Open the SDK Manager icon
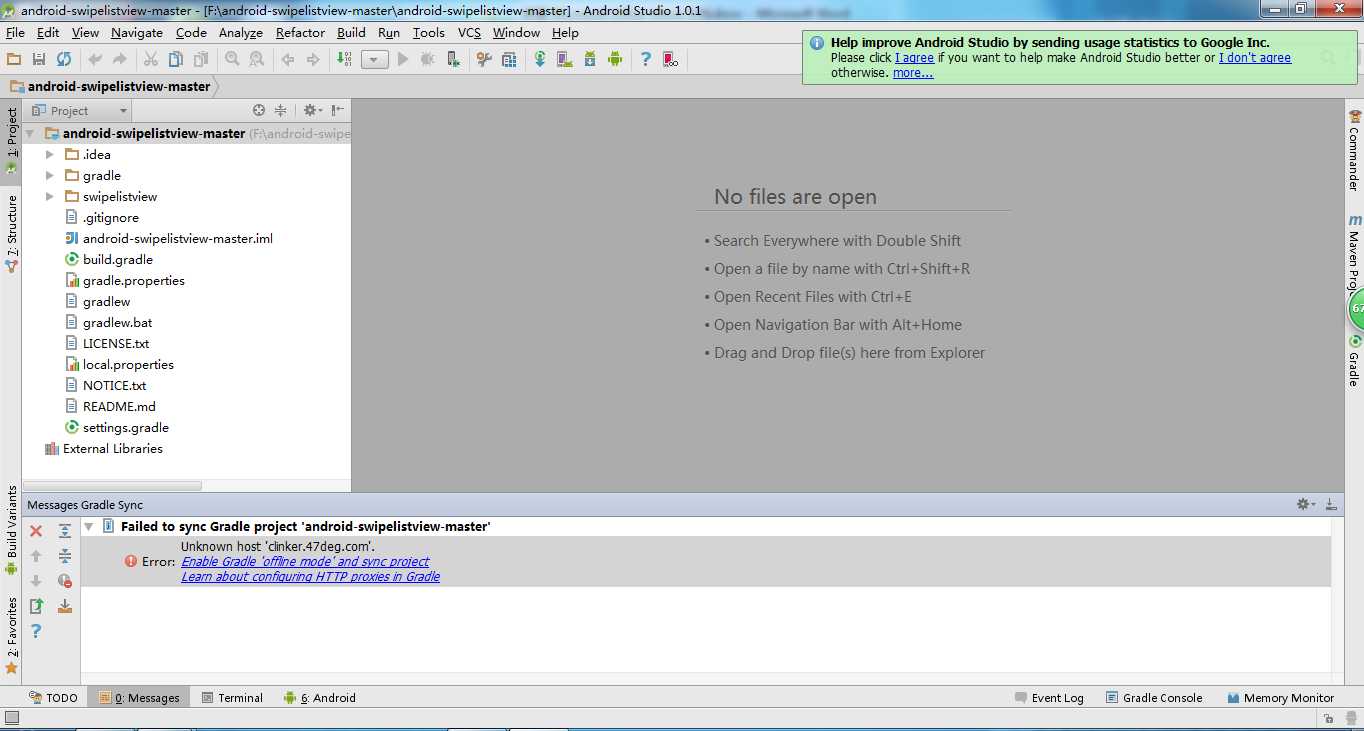This screenshot has height=731, width=1364. (x=590, y=60)
